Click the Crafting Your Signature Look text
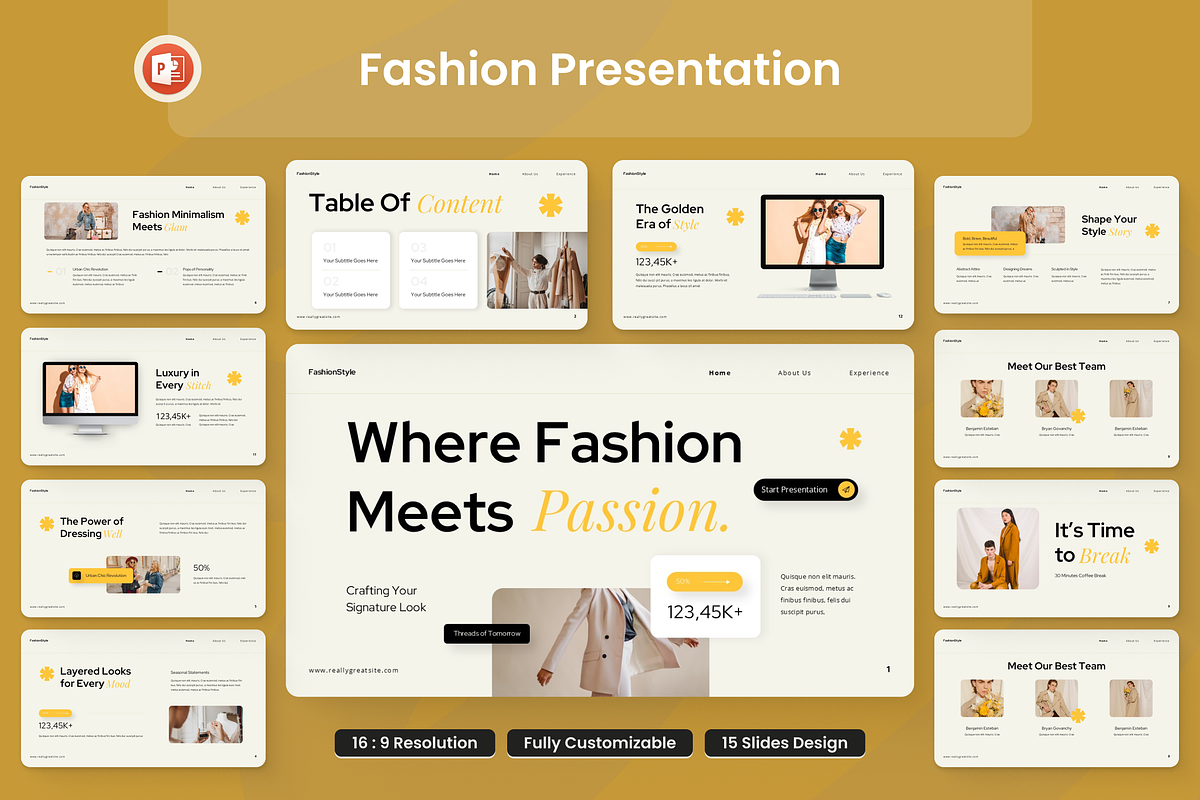 [386, 599]
